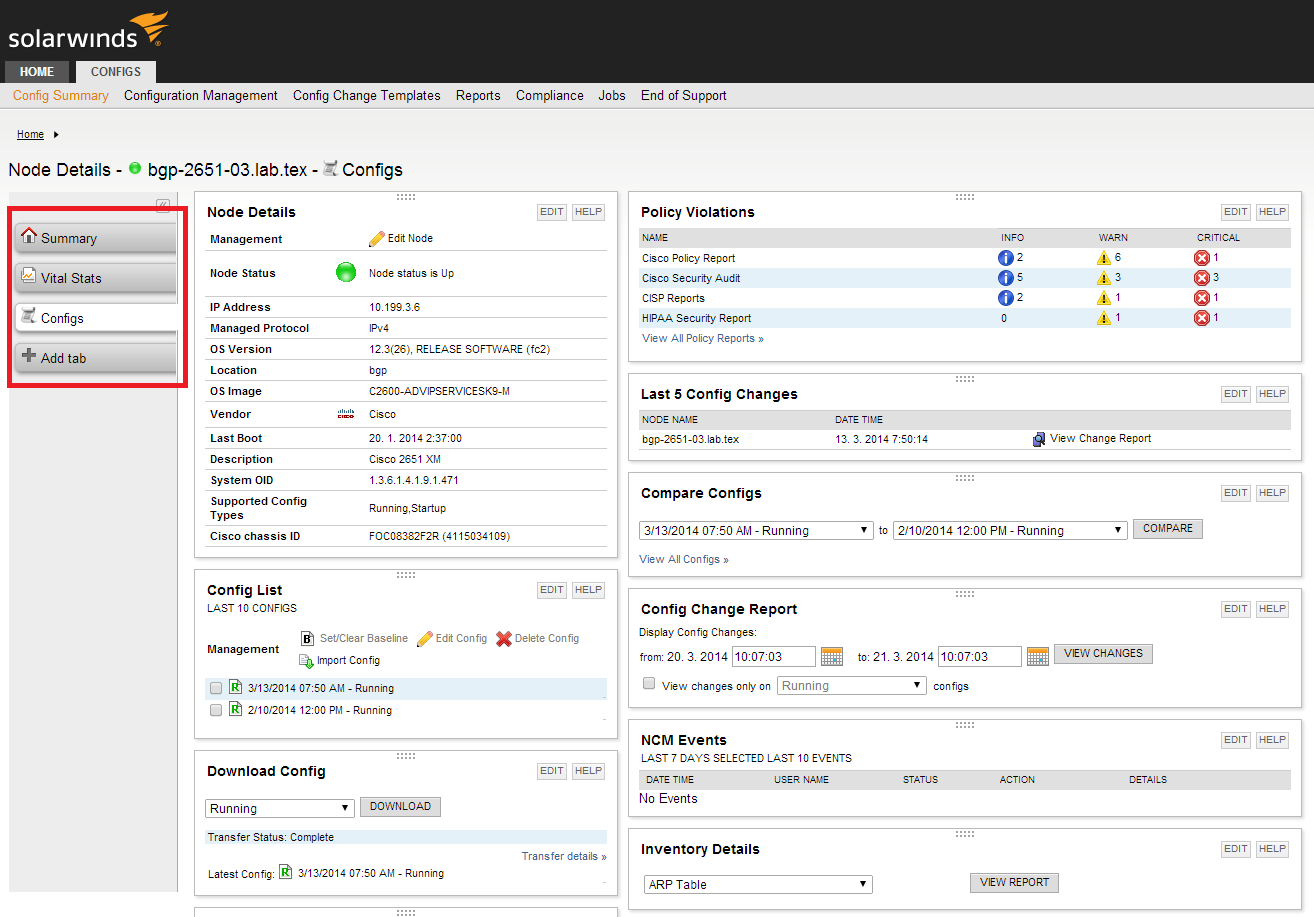
Task: Click the VIEW REPORT button
Action: (x=1014, y=883)
